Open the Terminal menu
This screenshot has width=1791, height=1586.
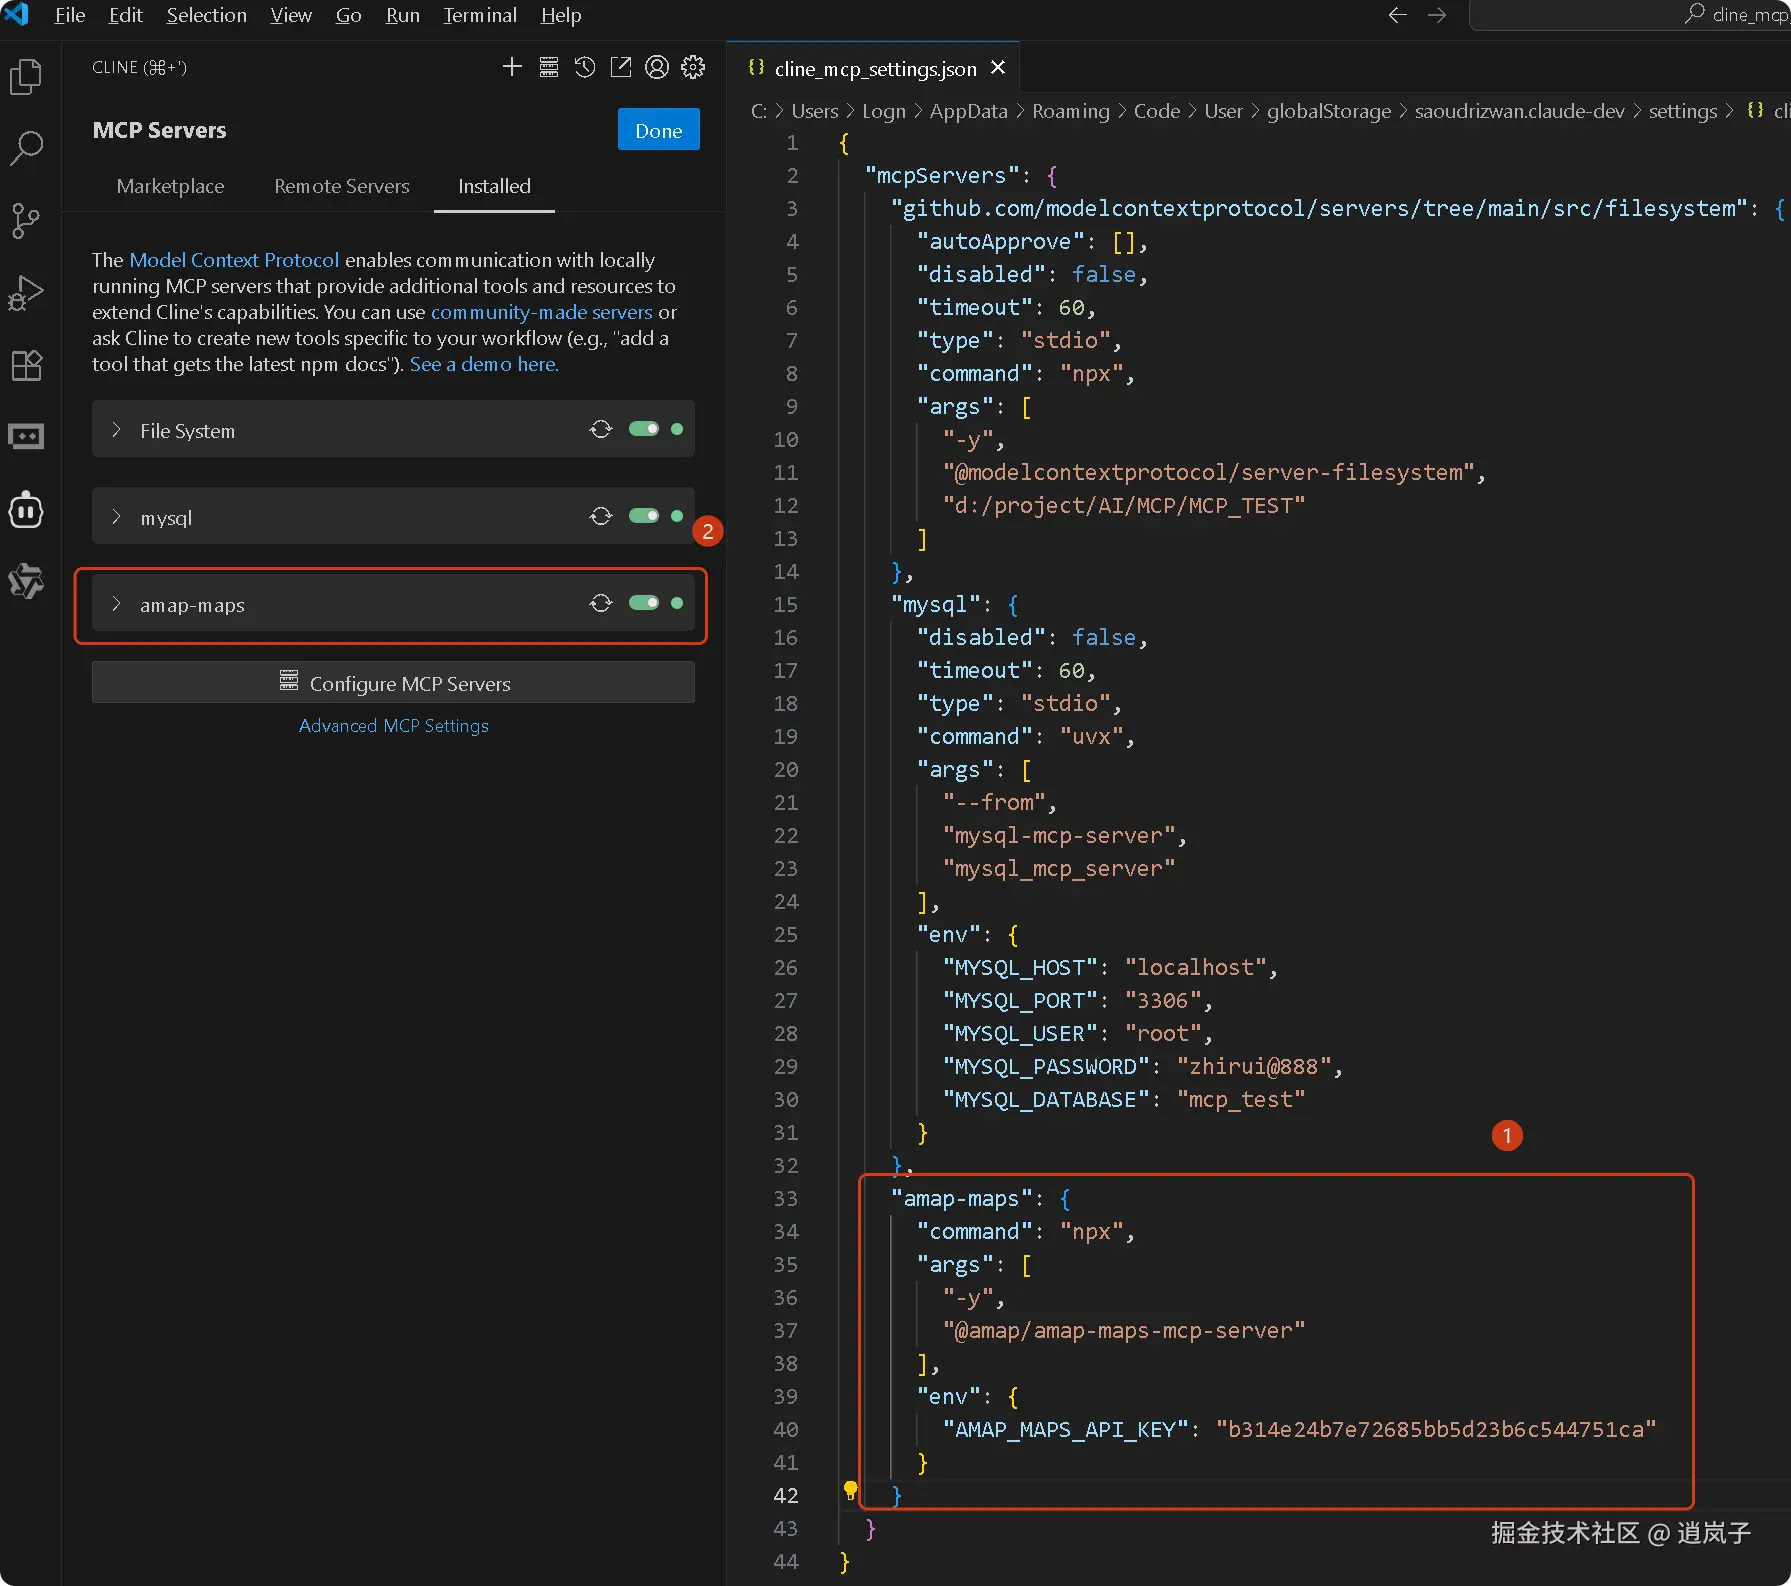click(480, 15)
